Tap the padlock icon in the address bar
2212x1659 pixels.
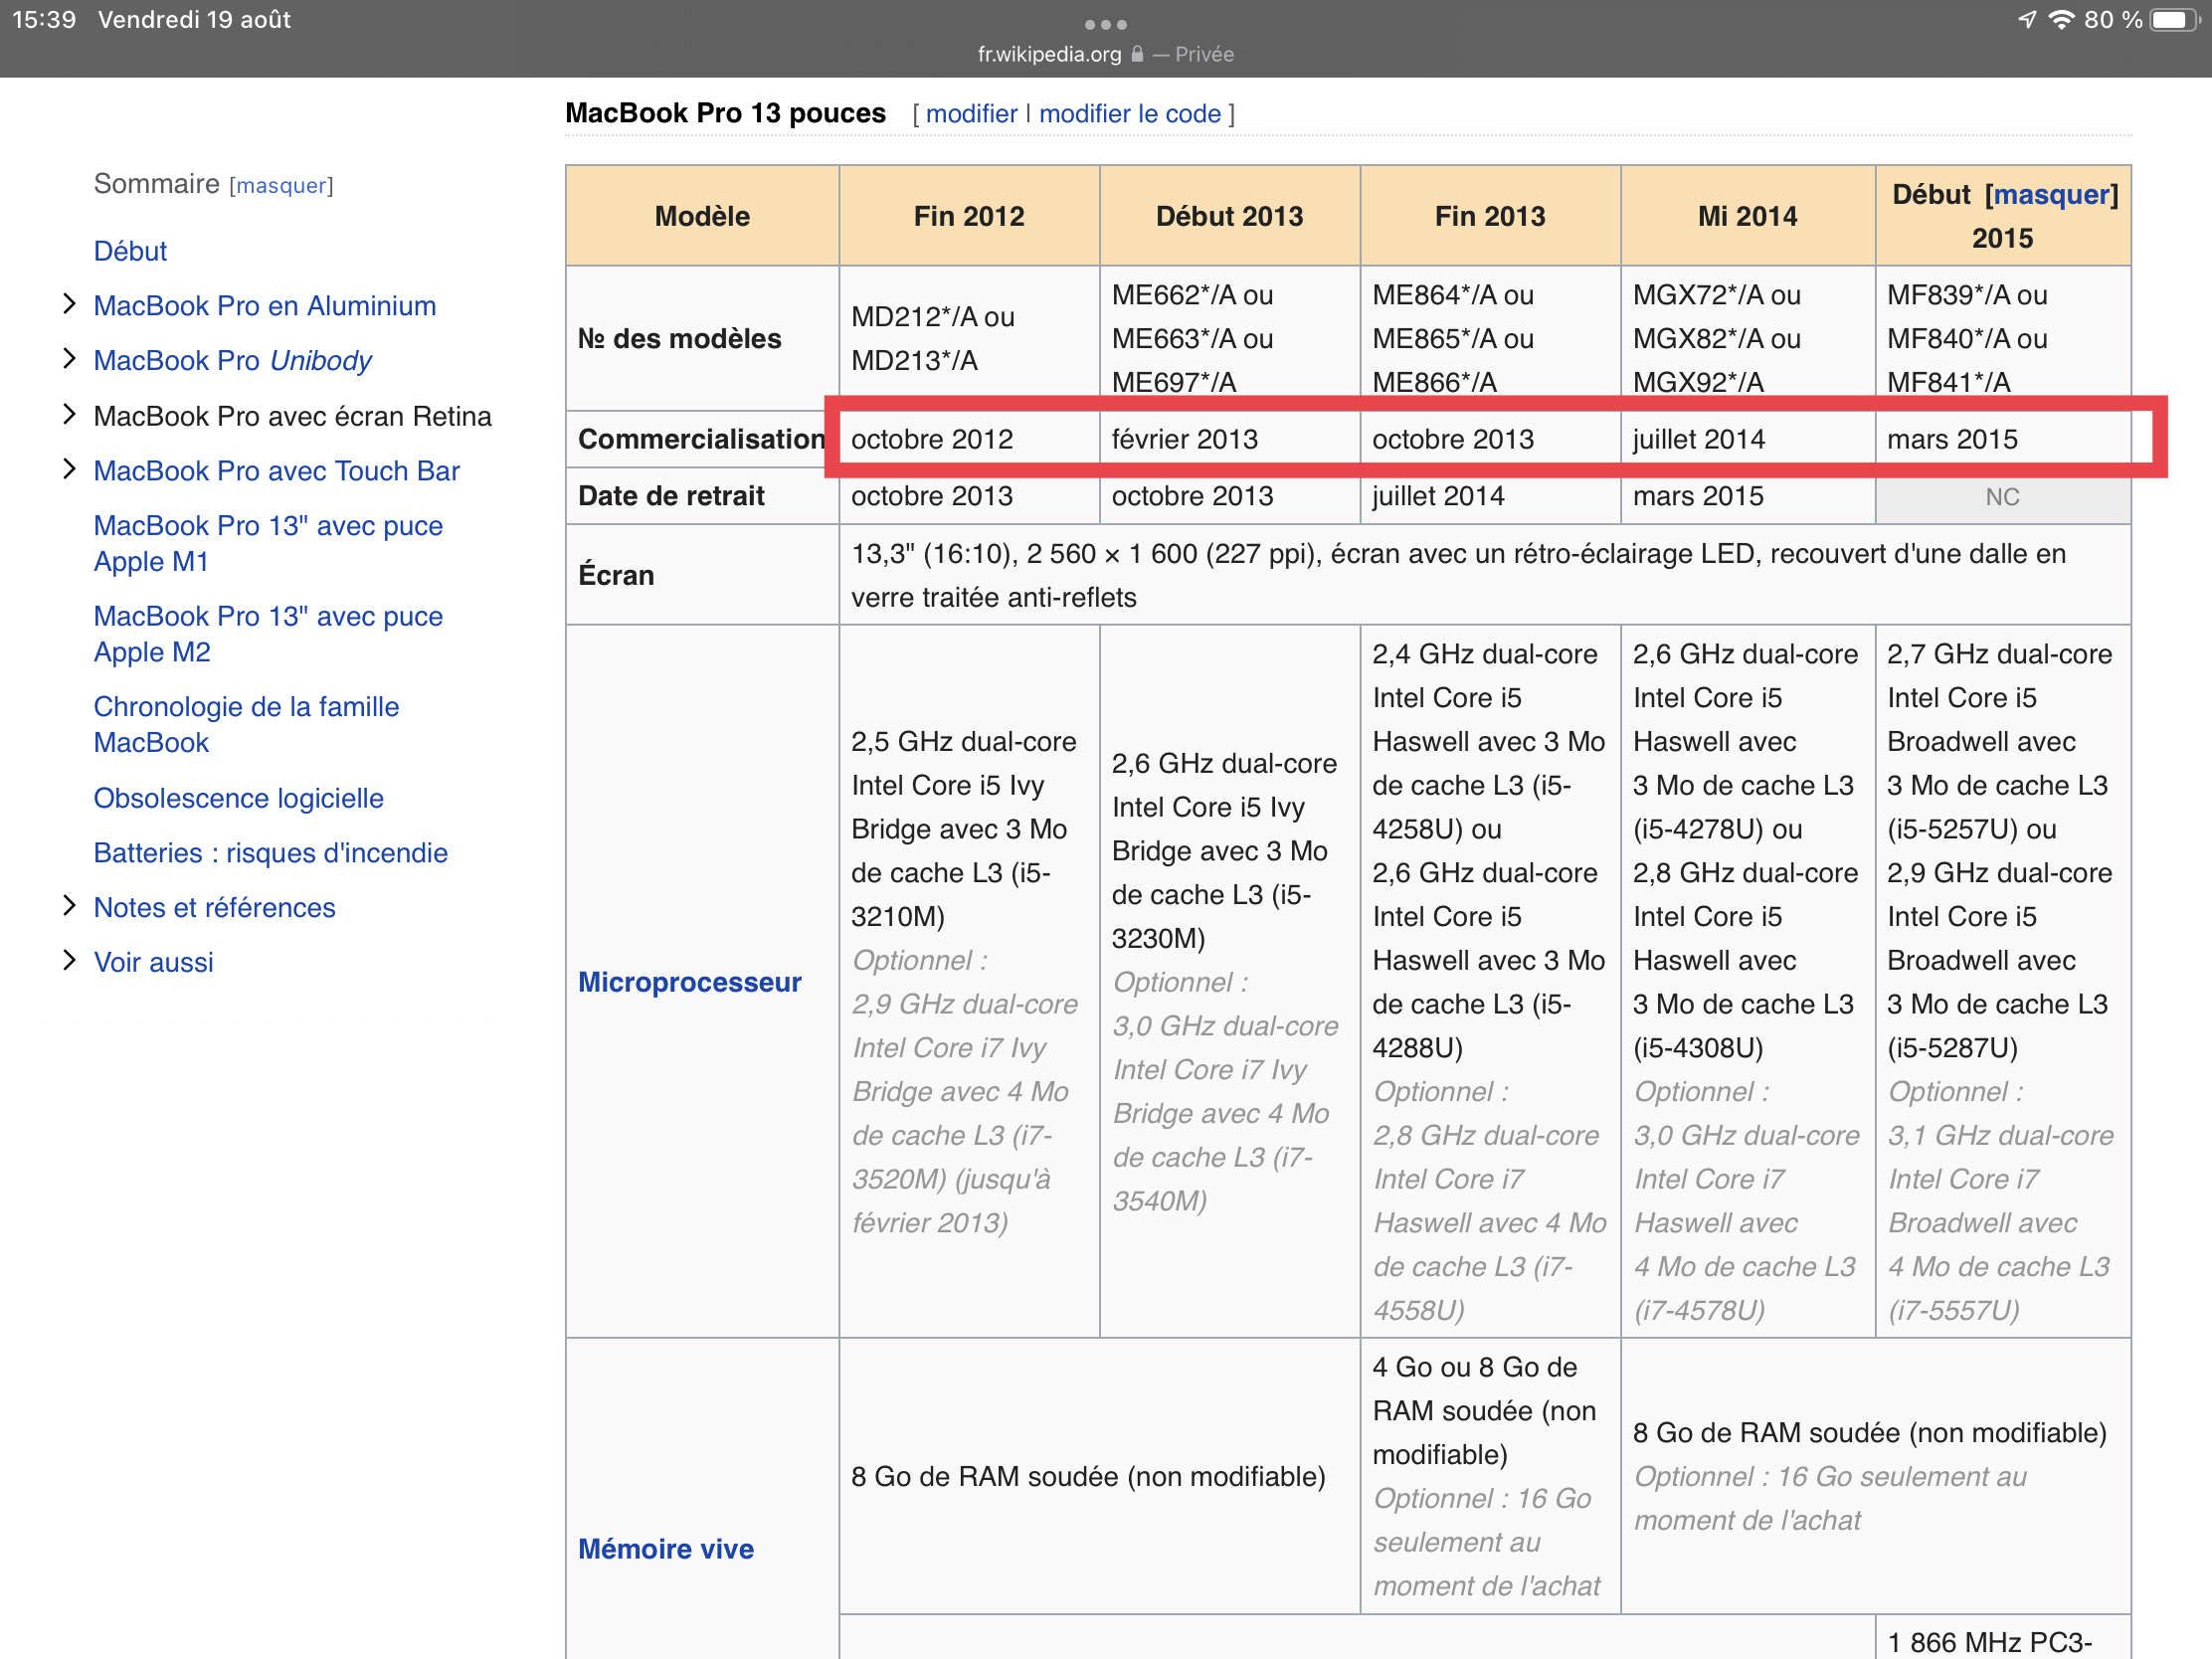[x=1137, y=54]
